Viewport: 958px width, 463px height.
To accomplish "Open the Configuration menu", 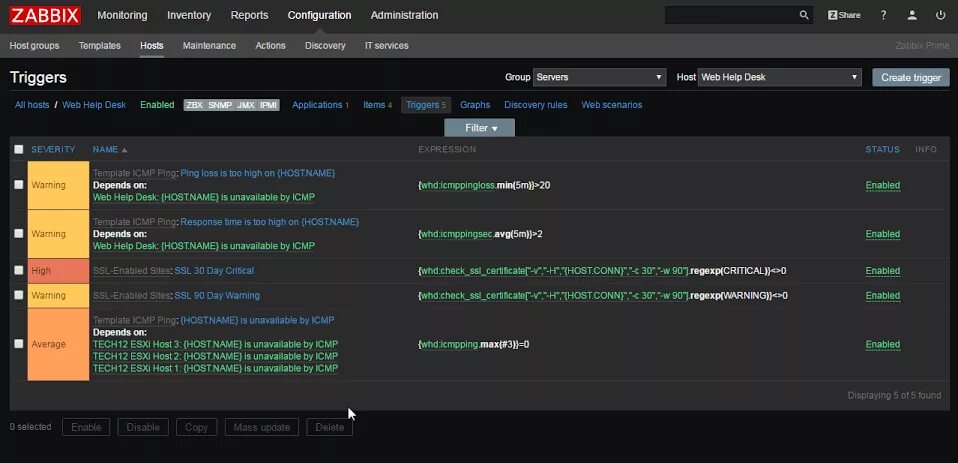I will click(x=320, y=15).
